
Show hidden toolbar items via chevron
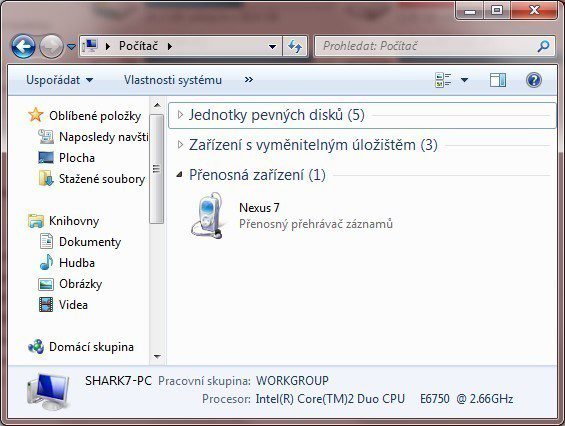tap(249, 80)
